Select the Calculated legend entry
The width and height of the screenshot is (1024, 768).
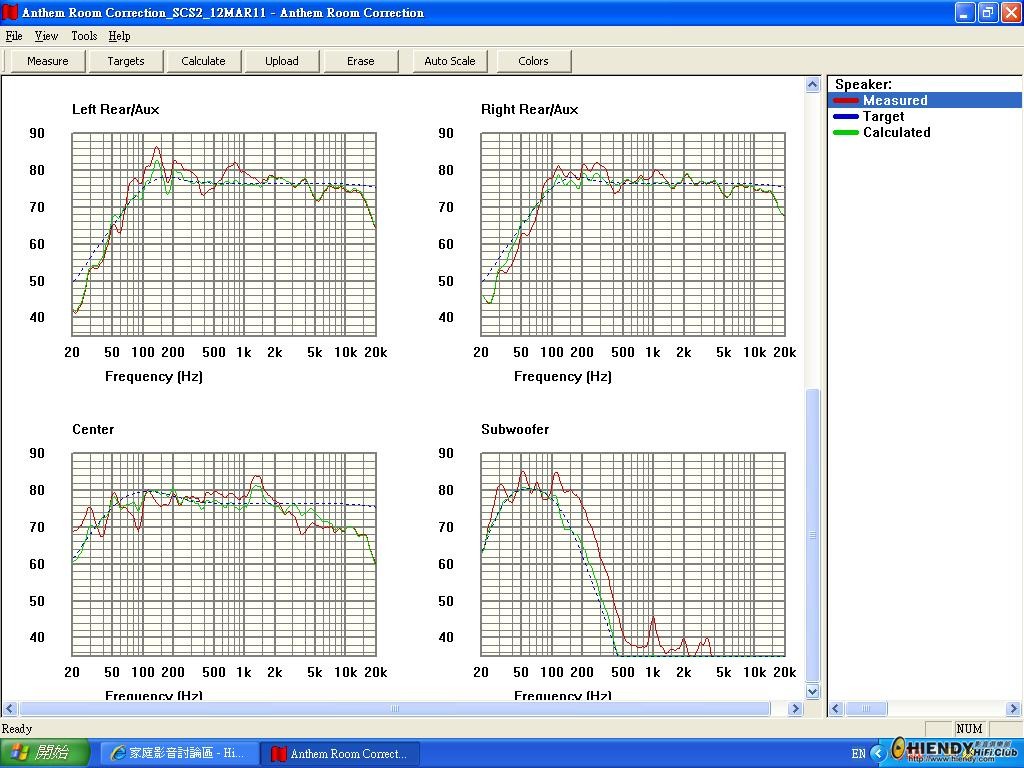click(x=925, y=132)
